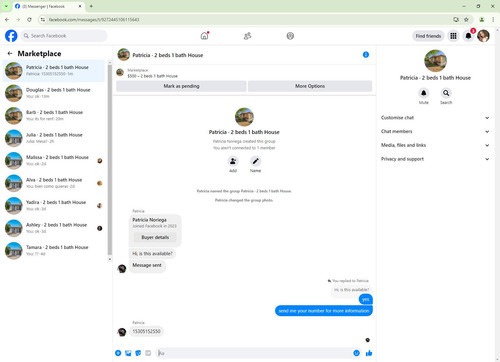500x362 pixels.
Task: Open the Malissa conversation in the list
Action: (54, 160)
